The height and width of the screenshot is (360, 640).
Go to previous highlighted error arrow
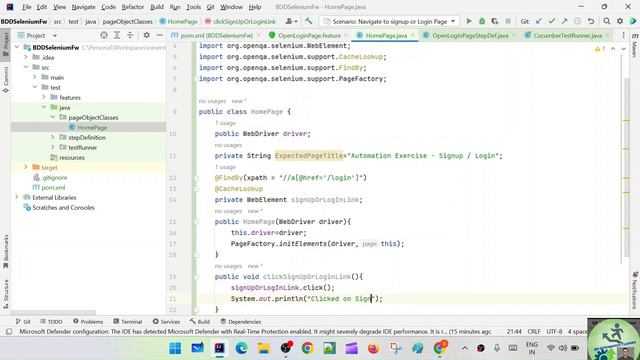point(613,49)
